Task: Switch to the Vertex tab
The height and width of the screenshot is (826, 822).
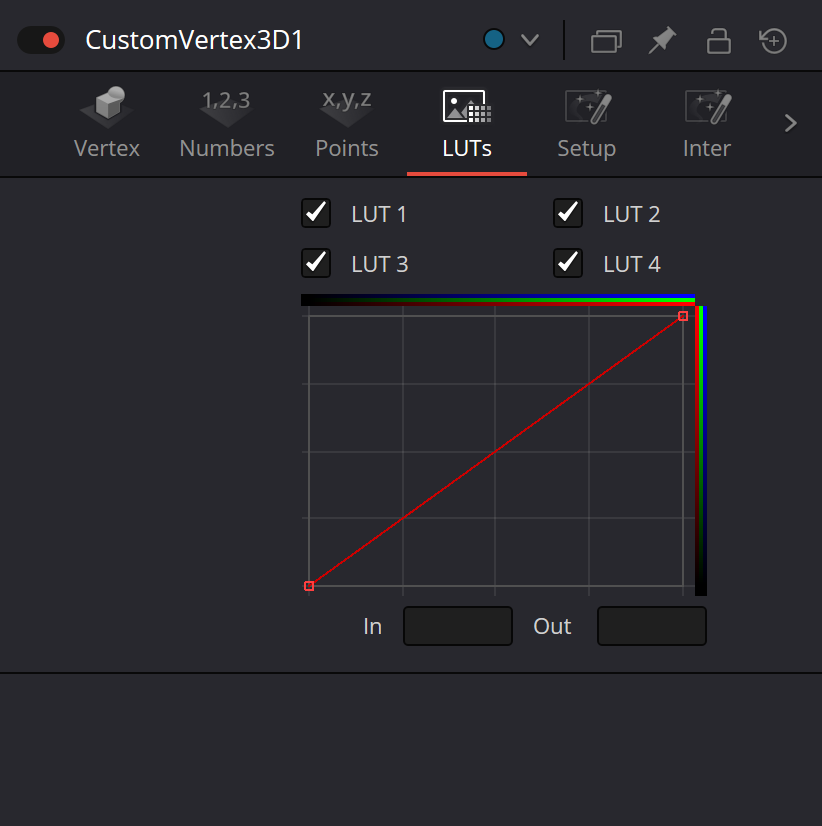Action: (x=107, y=124)
